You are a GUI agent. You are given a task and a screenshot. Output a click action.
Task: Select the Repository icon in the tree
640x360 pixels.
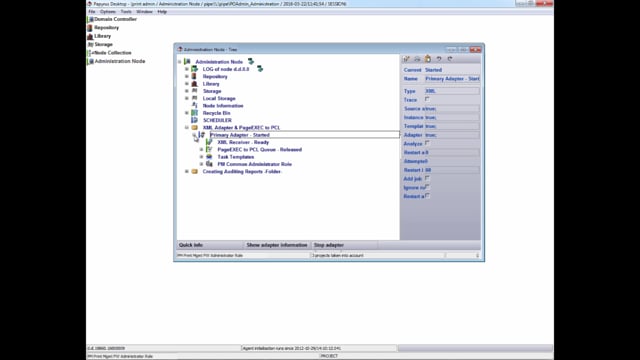[x=195, y=76]
